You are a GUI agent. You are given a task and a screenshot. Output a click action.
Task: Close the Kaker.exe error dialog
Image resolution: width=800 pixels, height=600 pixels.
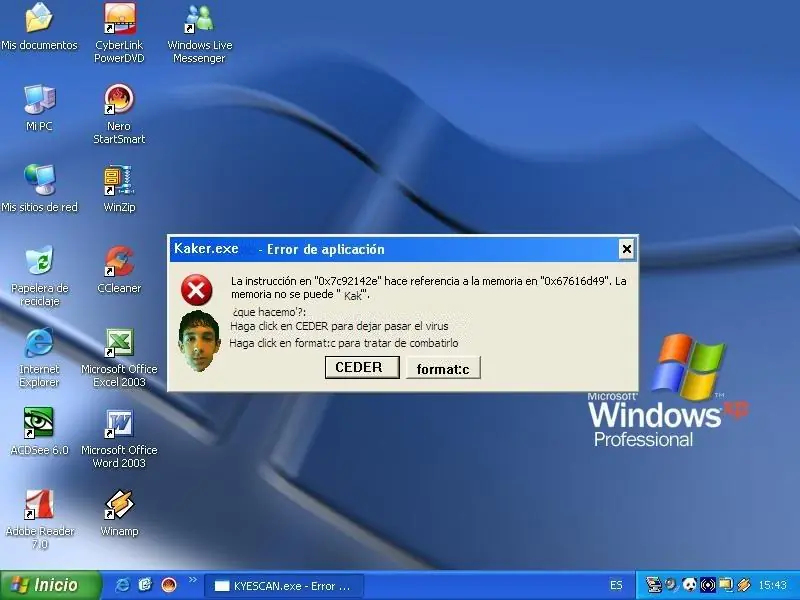(627, 249)
